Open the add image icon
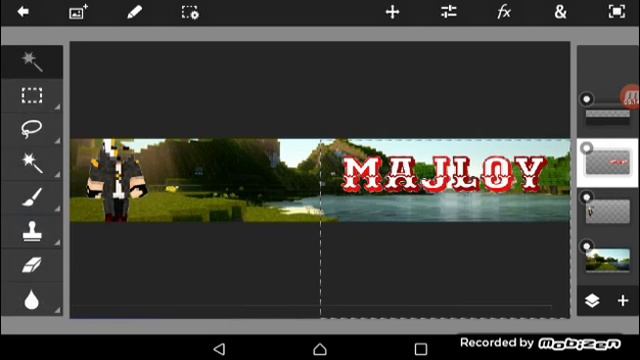 (78, 12)
